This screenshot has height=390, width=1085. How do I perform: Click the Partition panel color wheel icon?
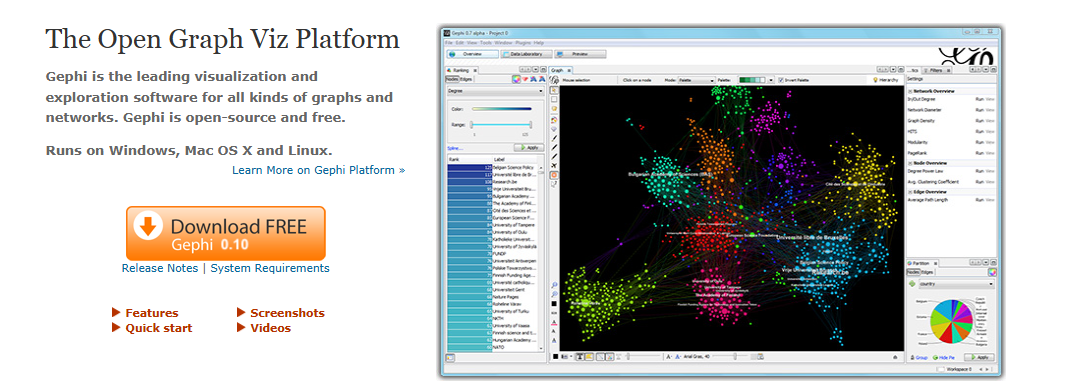point(992,272)
